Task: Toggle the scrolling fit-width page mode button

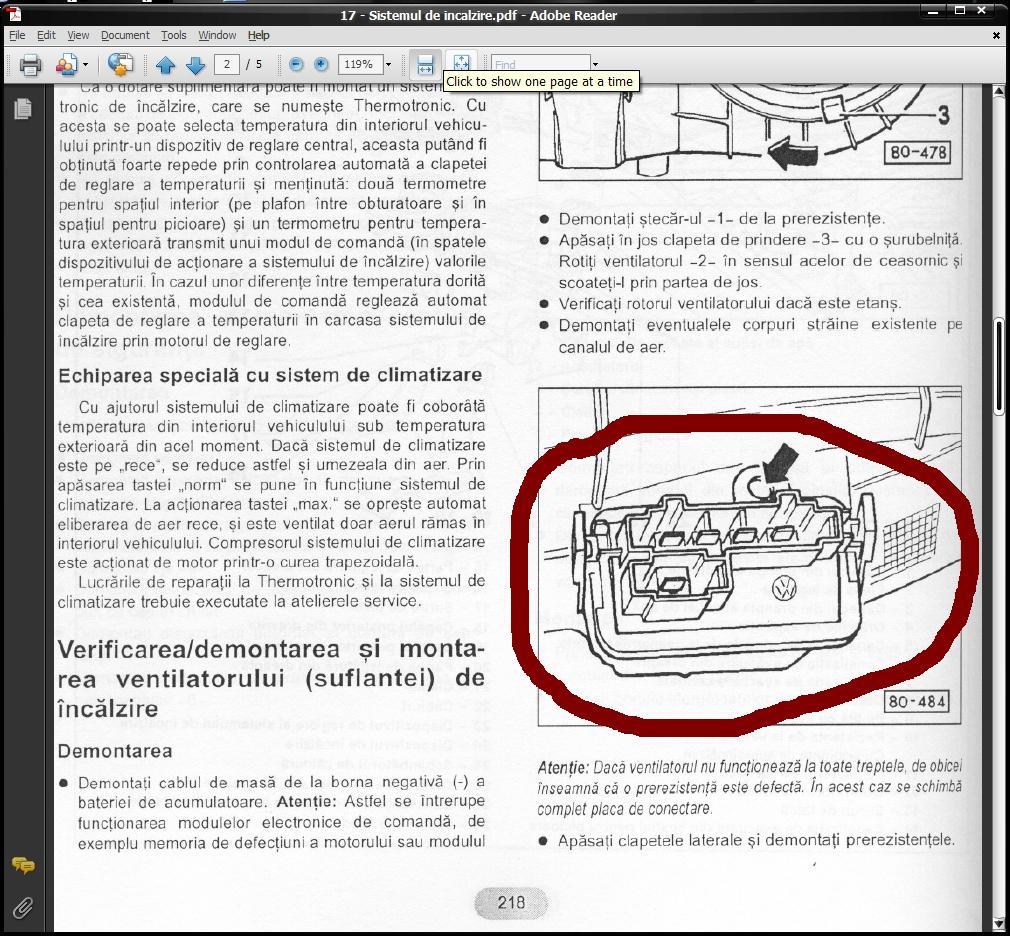Action: pyautogui.click(x=425, y=64)
